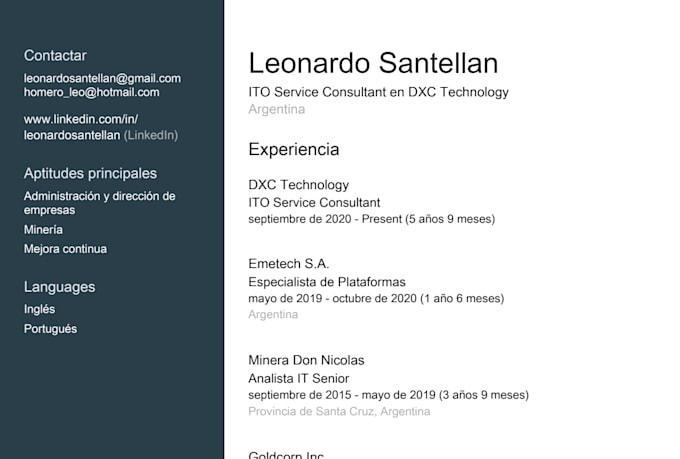
Task: Click the leonardosantellan LinkedIn handle
Action: tap(72, 135)
